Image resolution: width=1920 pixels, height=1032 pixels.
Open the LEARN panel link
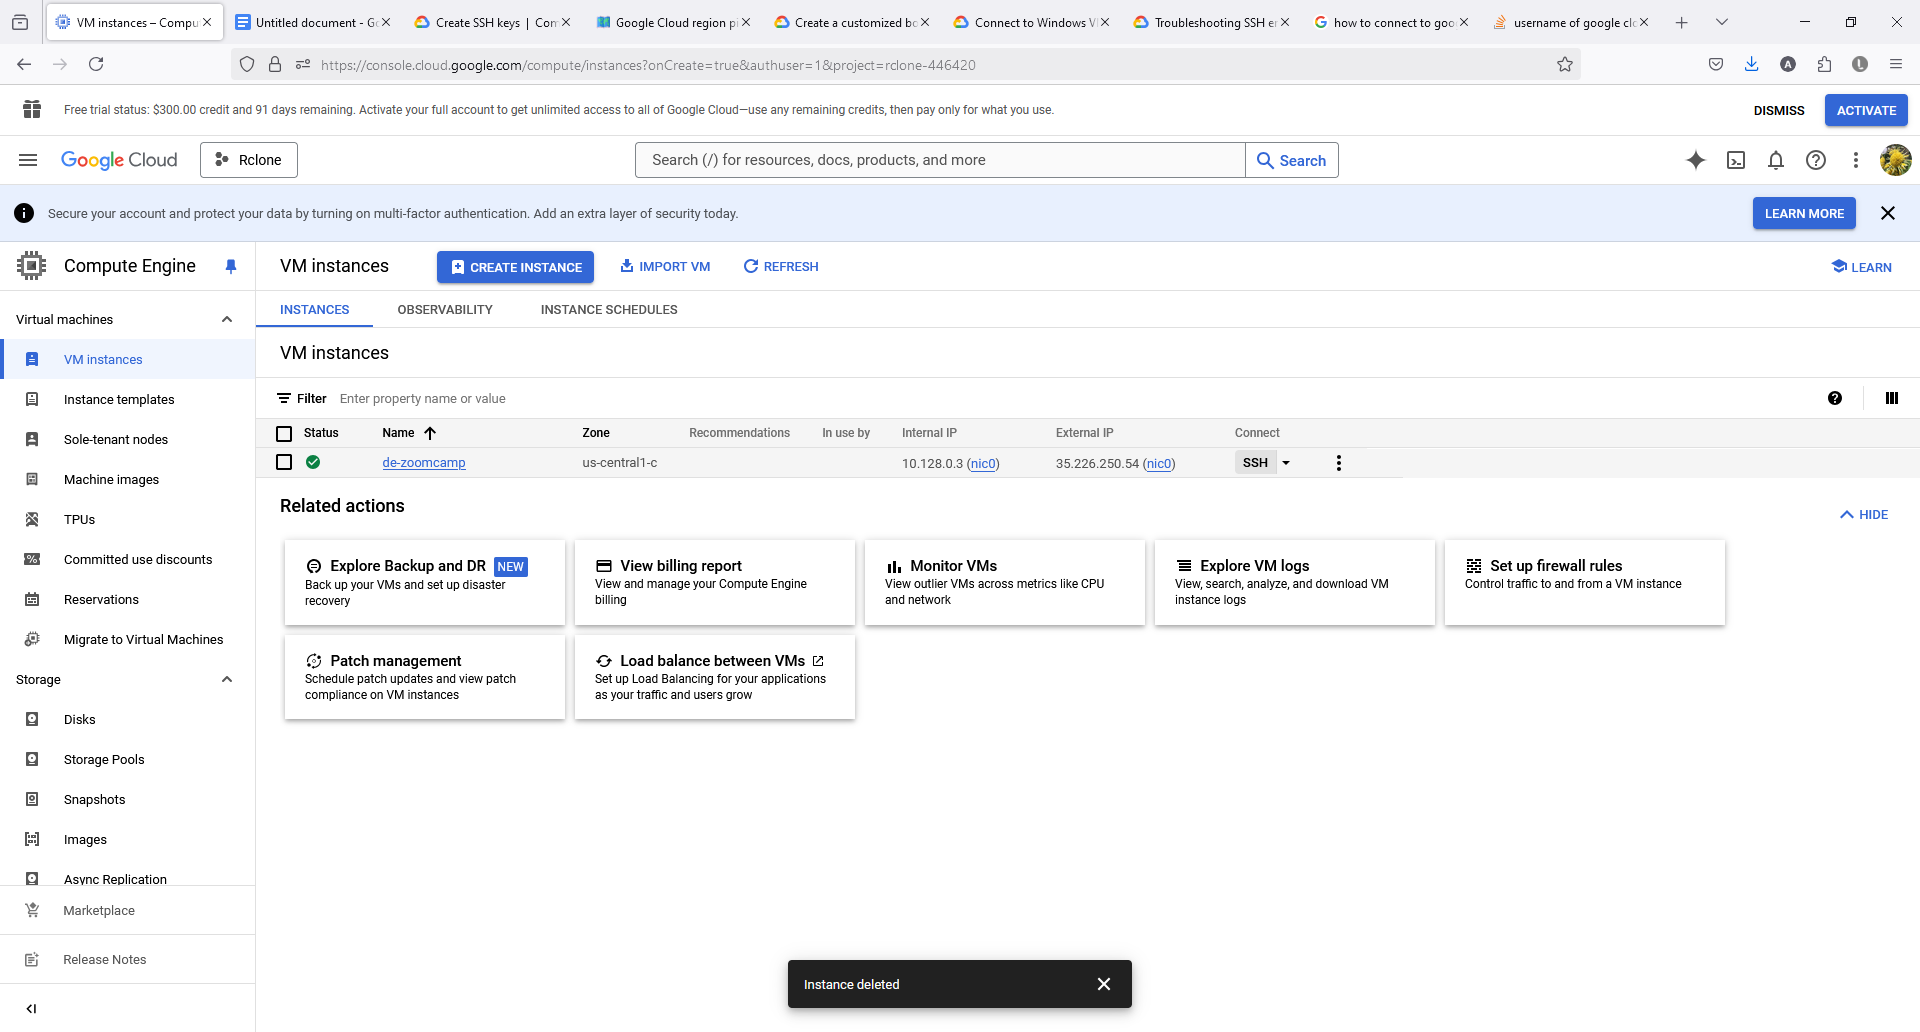1861,267
